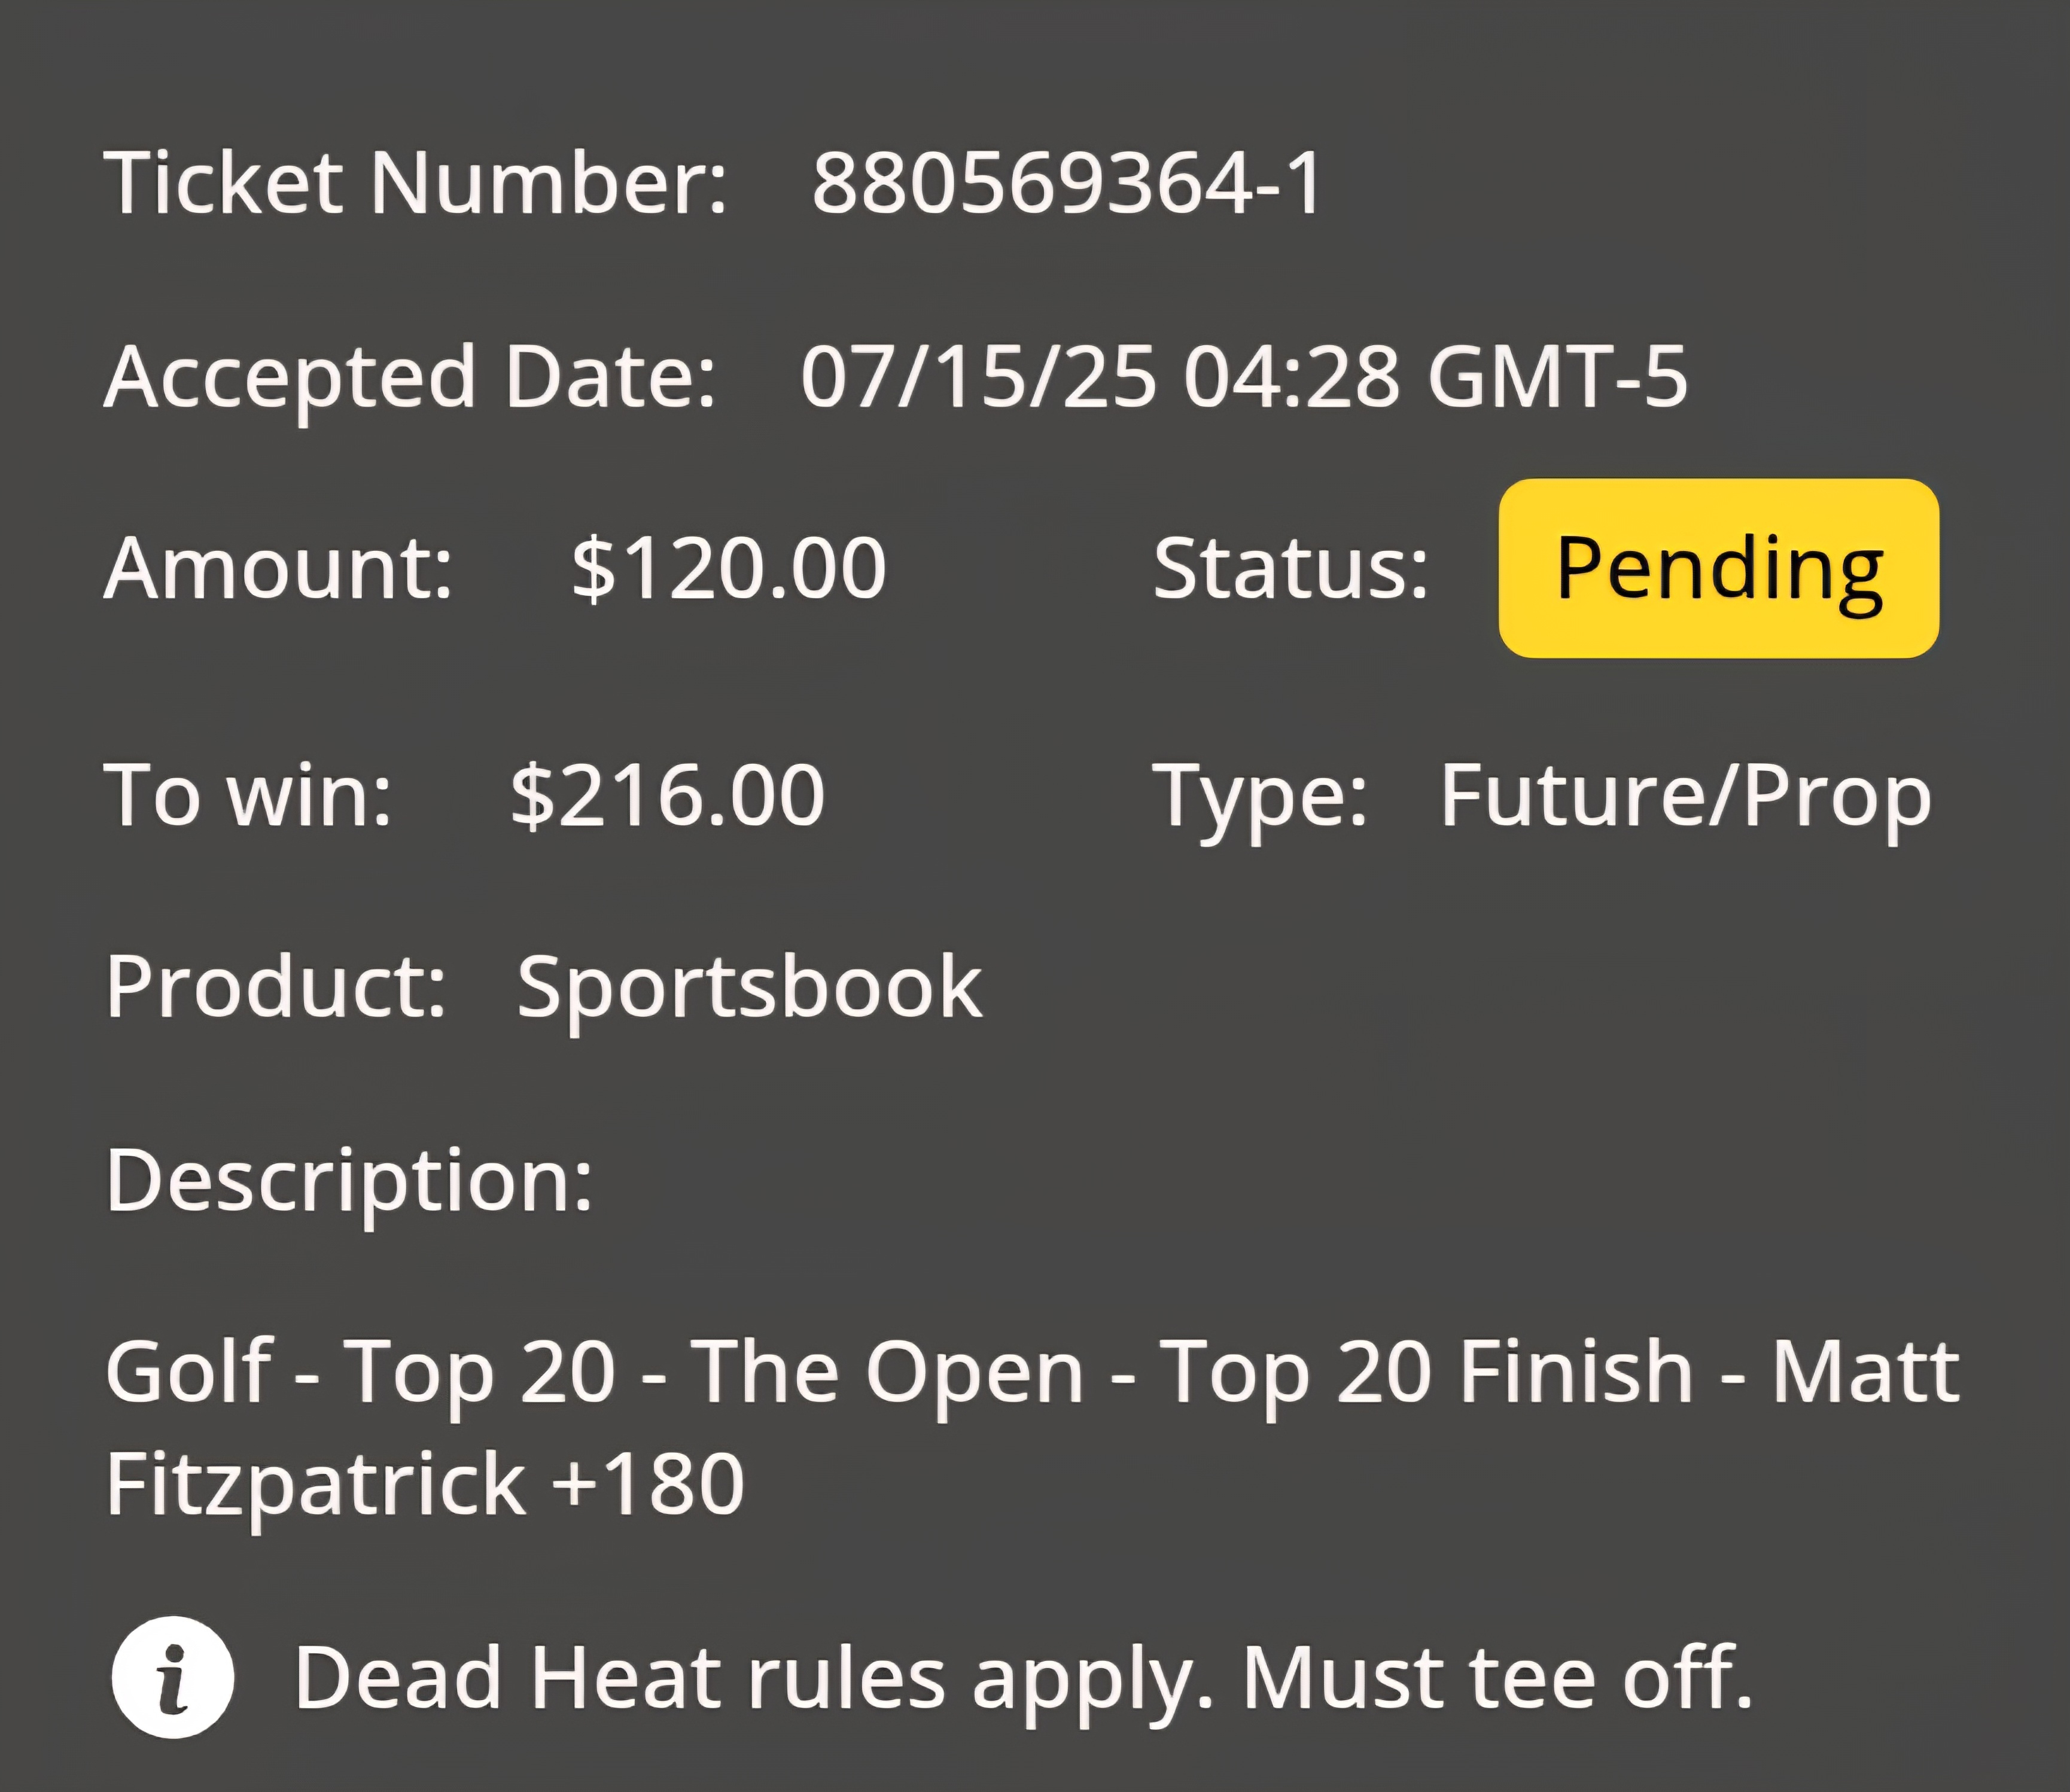
Task: Click the Dead Heat rules apply text
Action: click(754, 1681)
